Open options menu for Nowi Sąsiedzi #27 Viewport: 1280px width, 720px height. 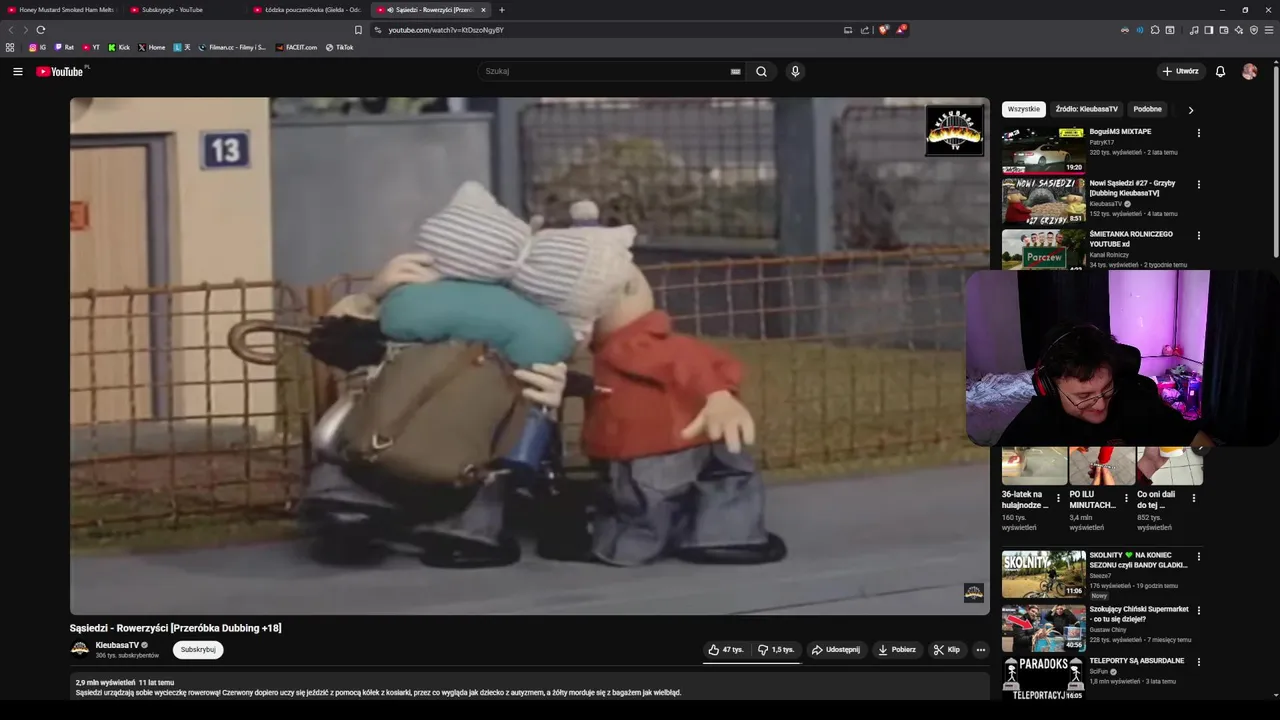tap(1198, 185)
